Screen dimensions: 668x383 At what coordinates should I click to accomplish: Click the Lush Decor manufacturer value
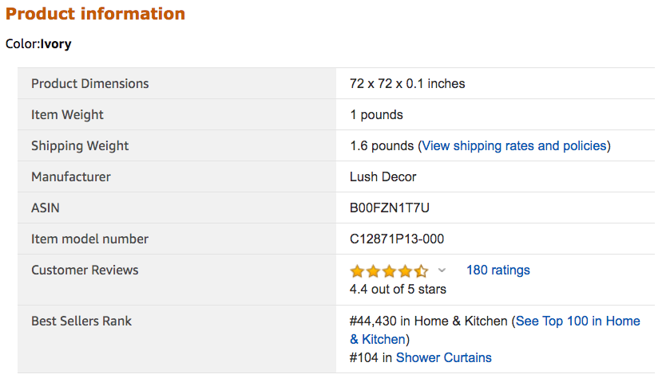383,177
